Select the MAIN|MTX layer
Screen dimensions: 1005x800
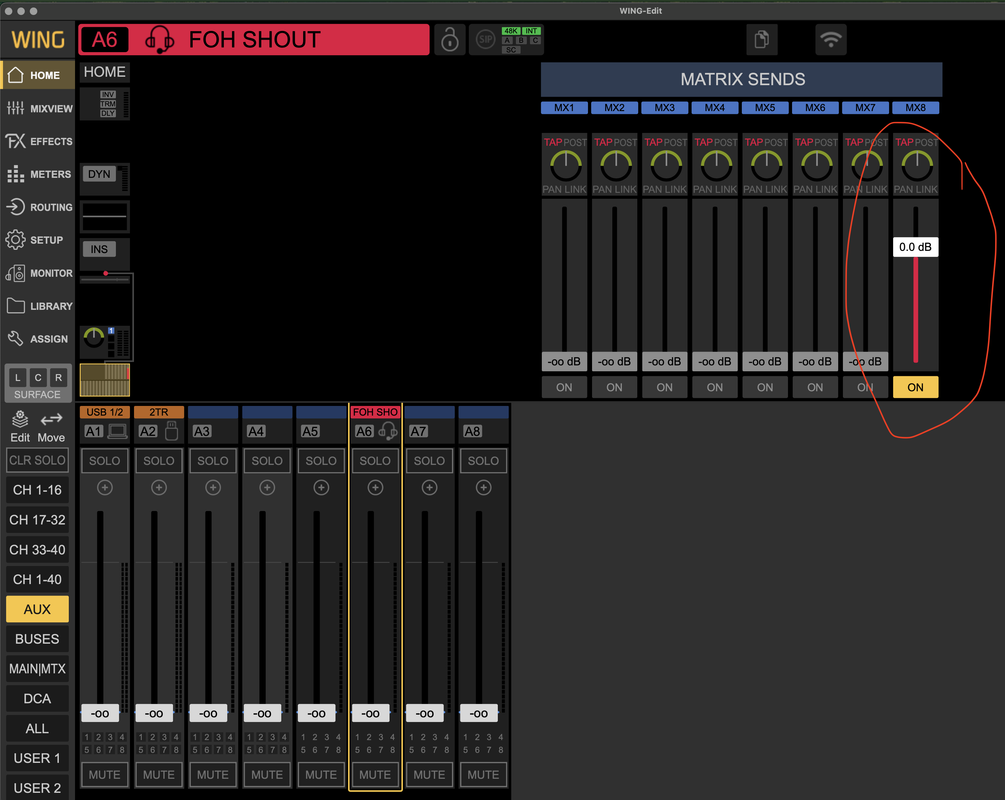37,669
